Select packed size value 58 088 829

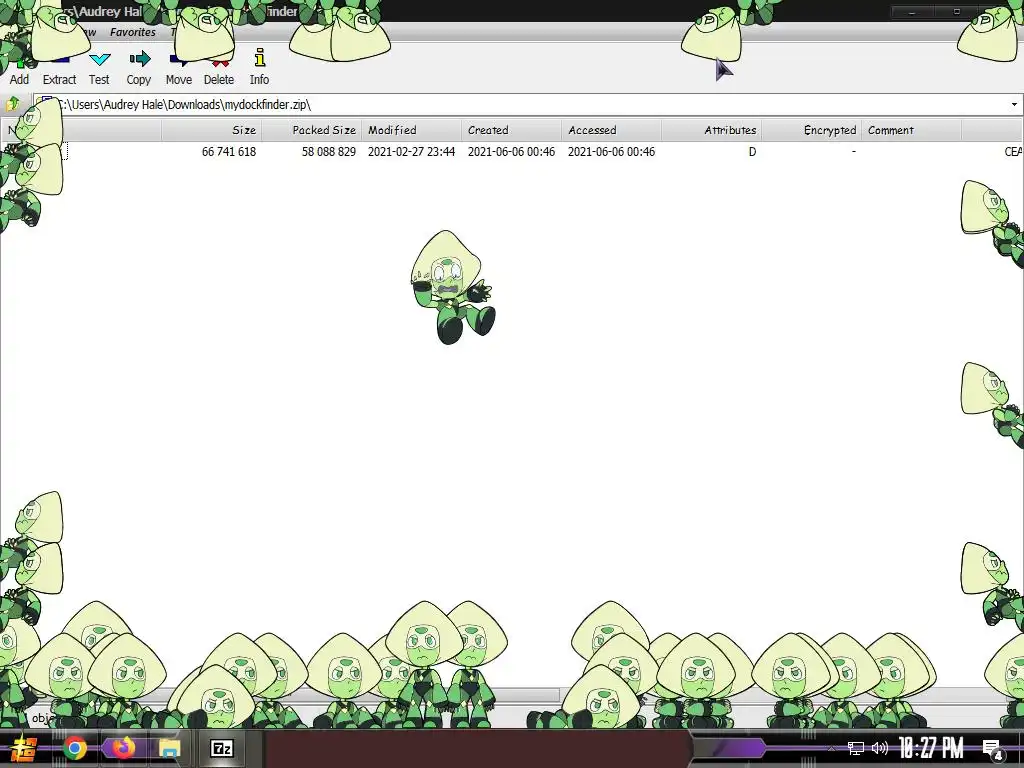pos(328,152)
